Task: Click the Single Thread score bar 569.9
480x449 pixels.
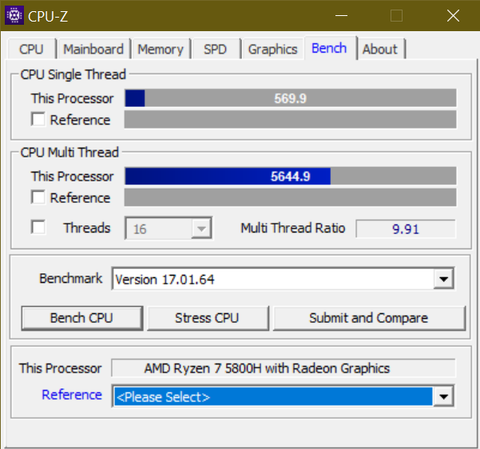Action: point(290,98)
